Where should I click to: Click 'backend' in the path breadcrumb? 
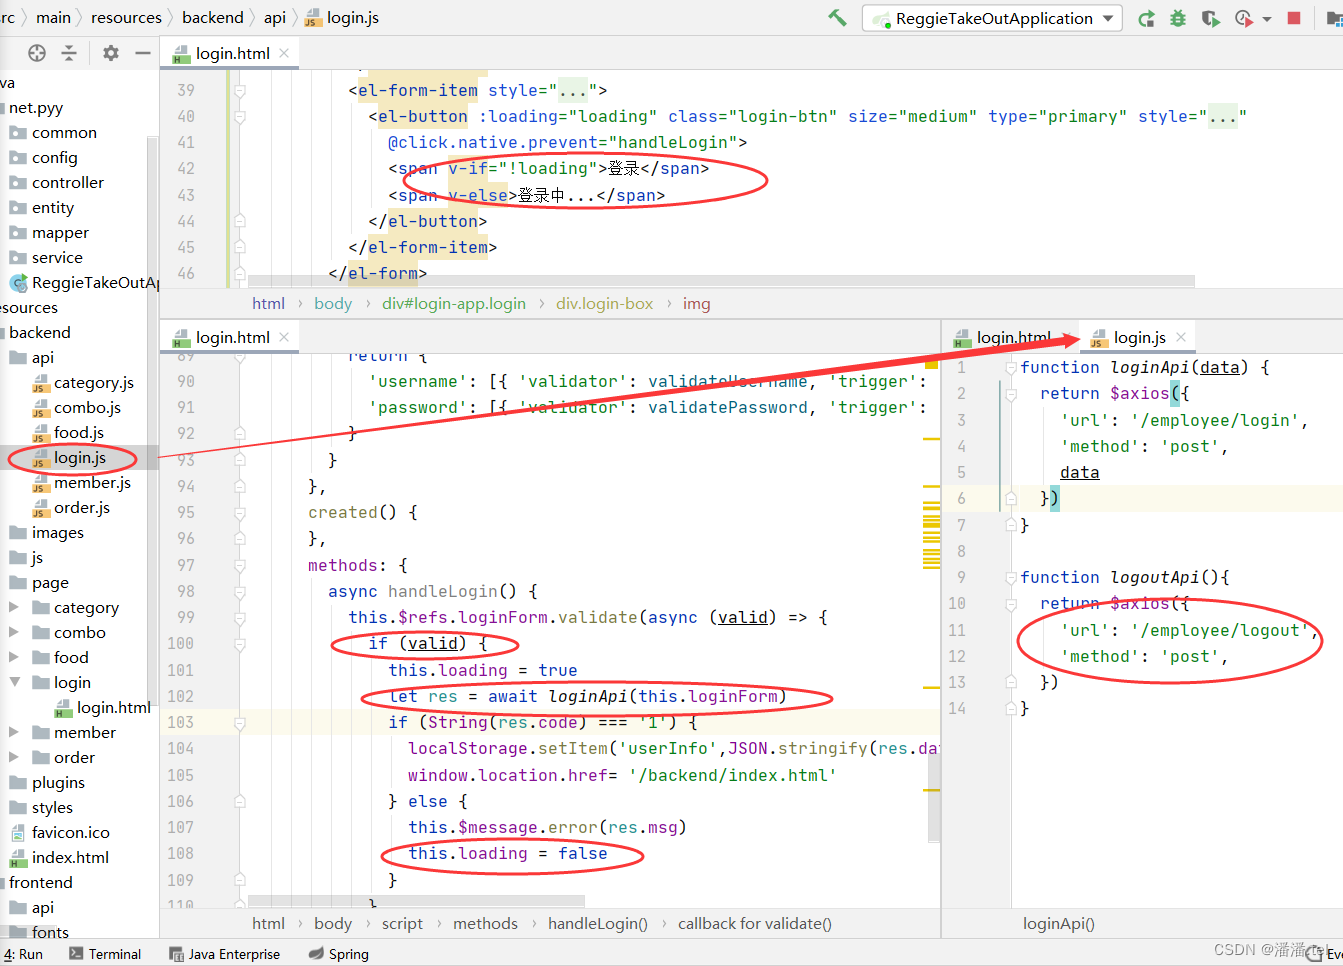pos(212,18)
